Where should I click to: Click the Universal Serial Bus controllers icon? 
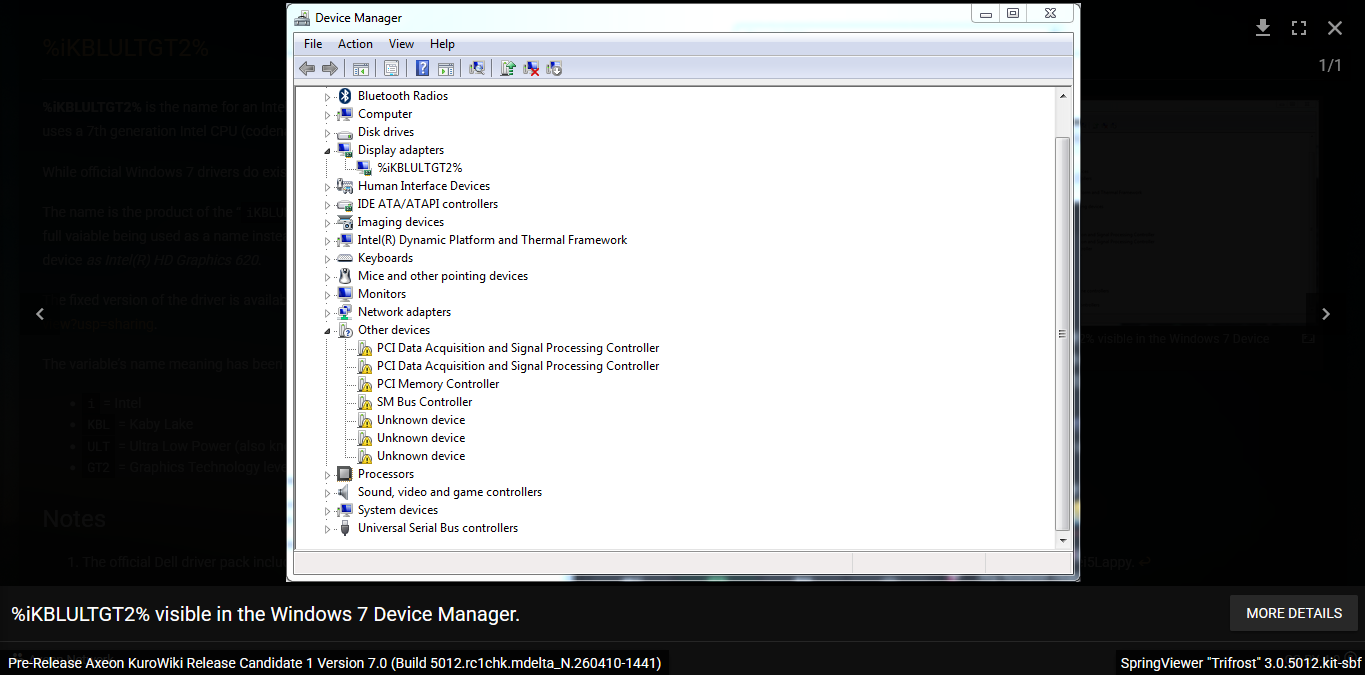(x=345, y=528)
